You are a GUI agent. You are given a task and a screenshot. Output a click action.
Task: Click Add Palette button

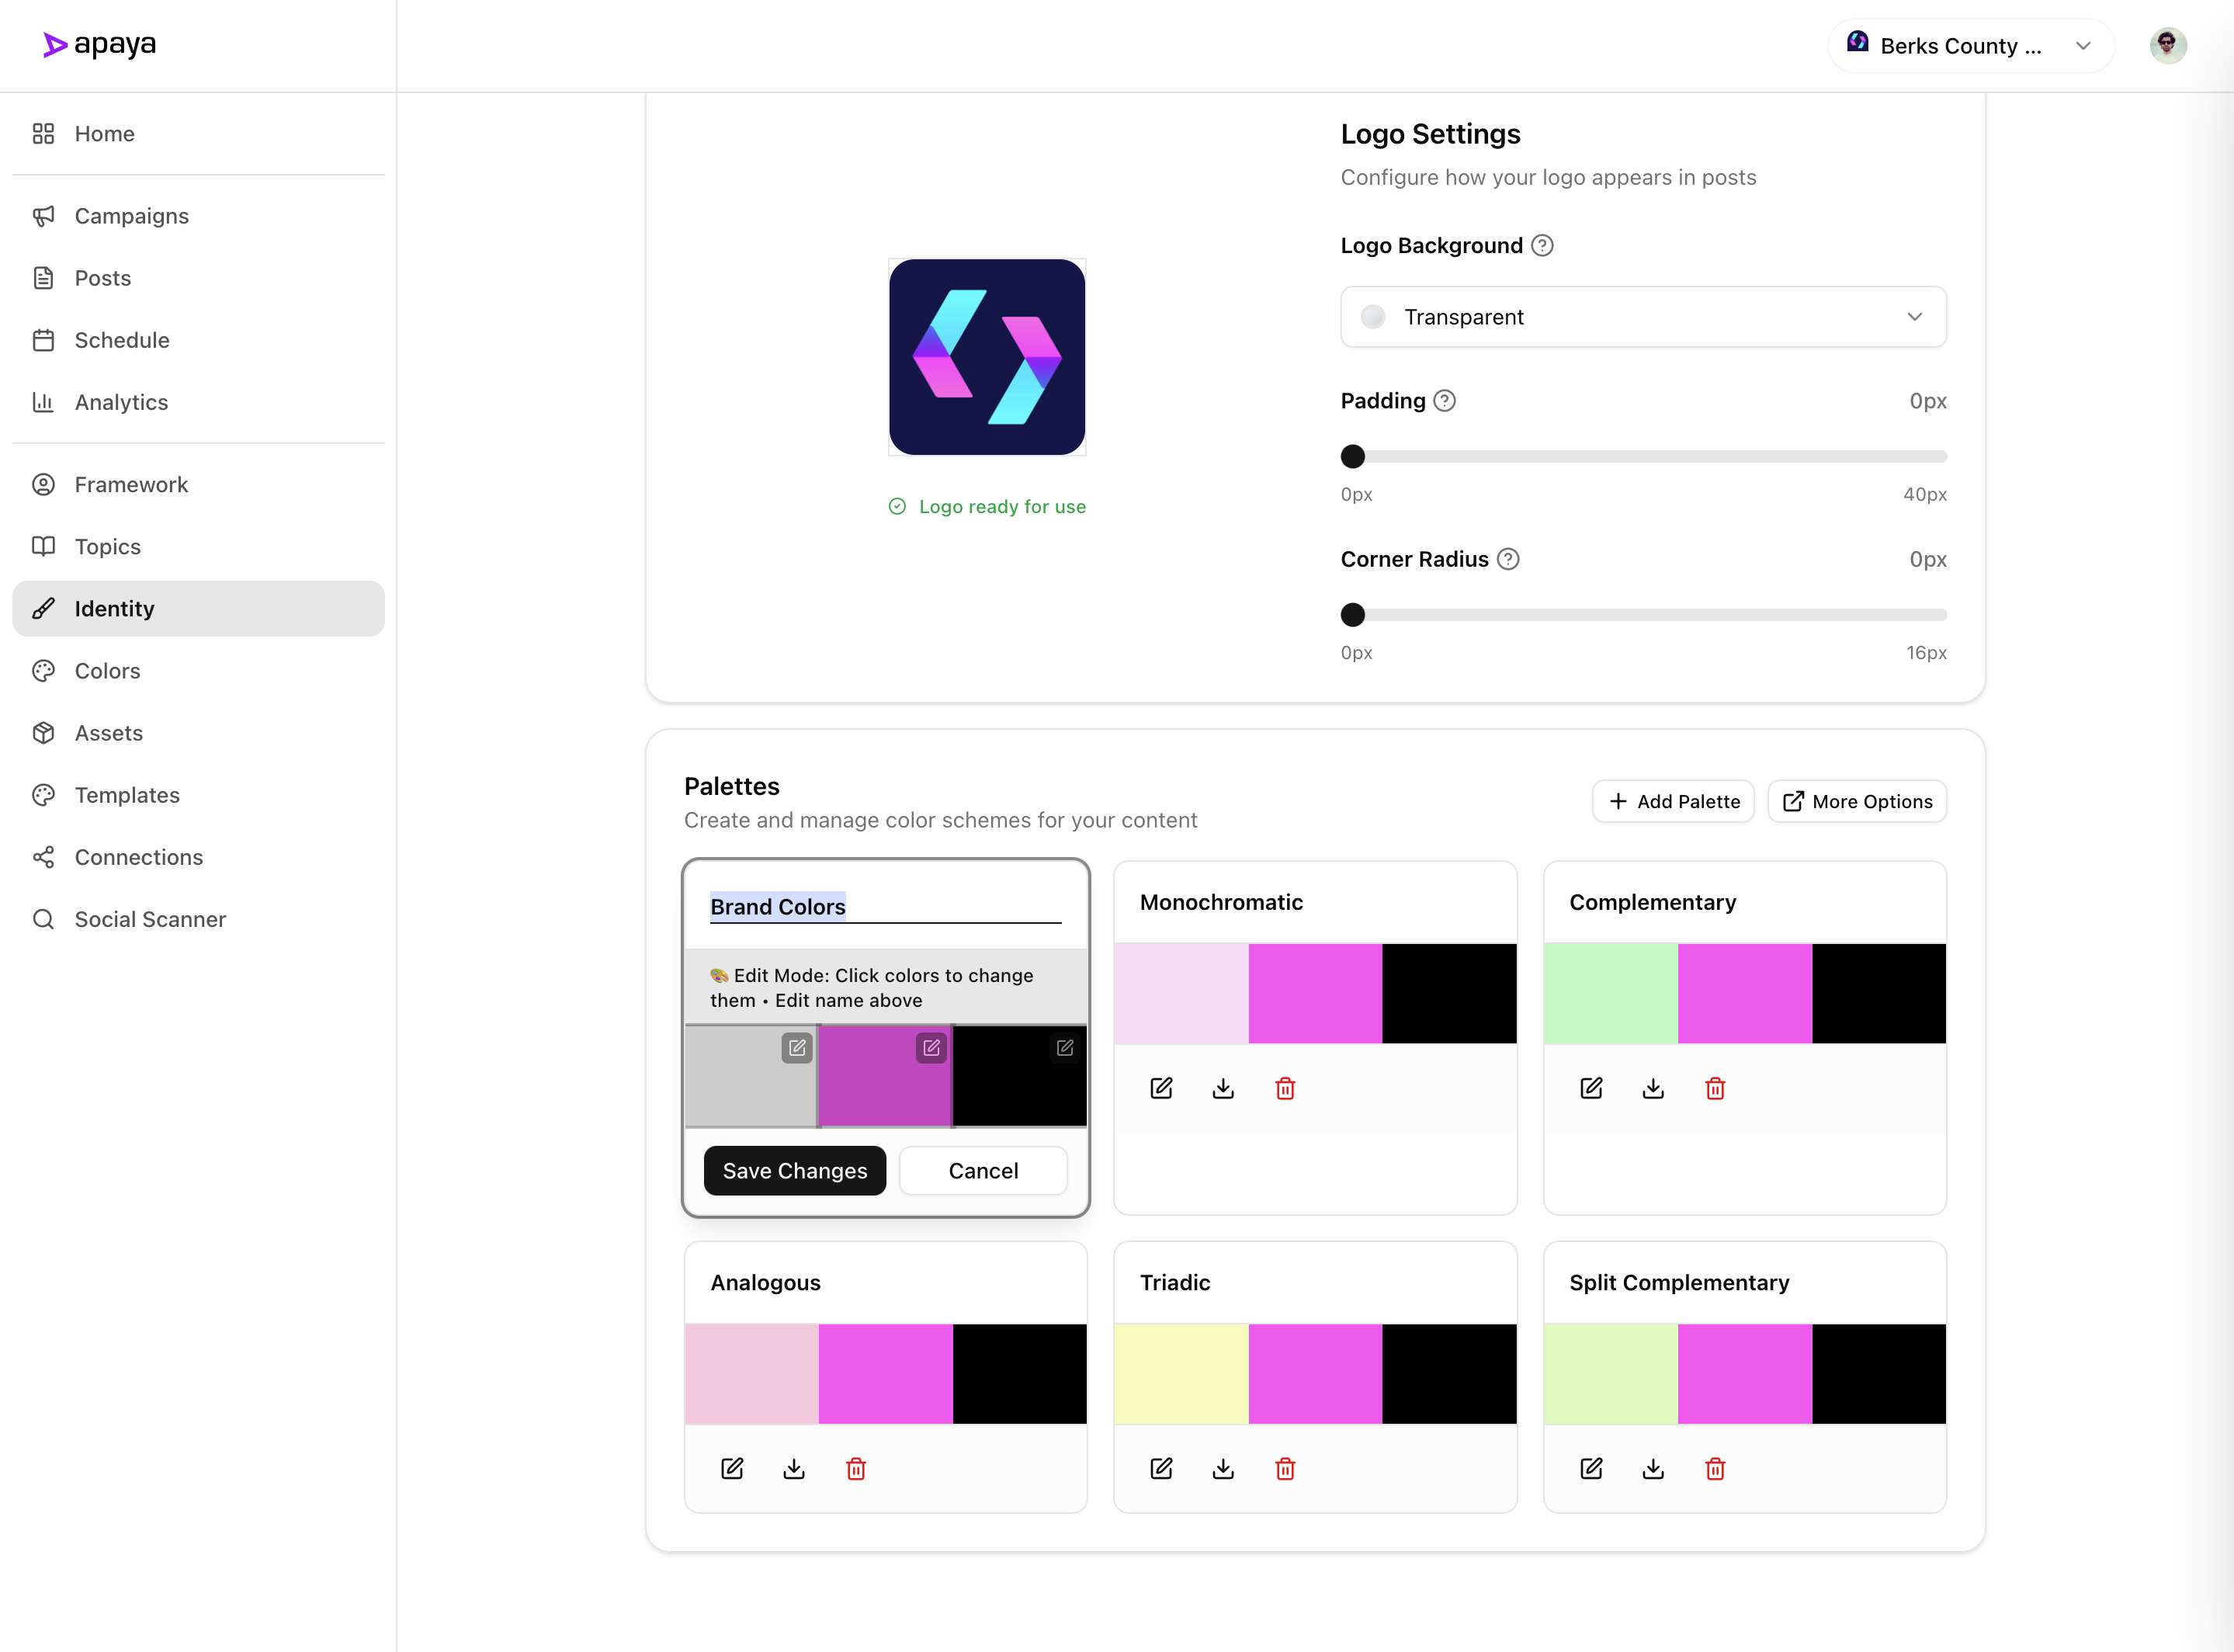click(x=1673, y=801)
